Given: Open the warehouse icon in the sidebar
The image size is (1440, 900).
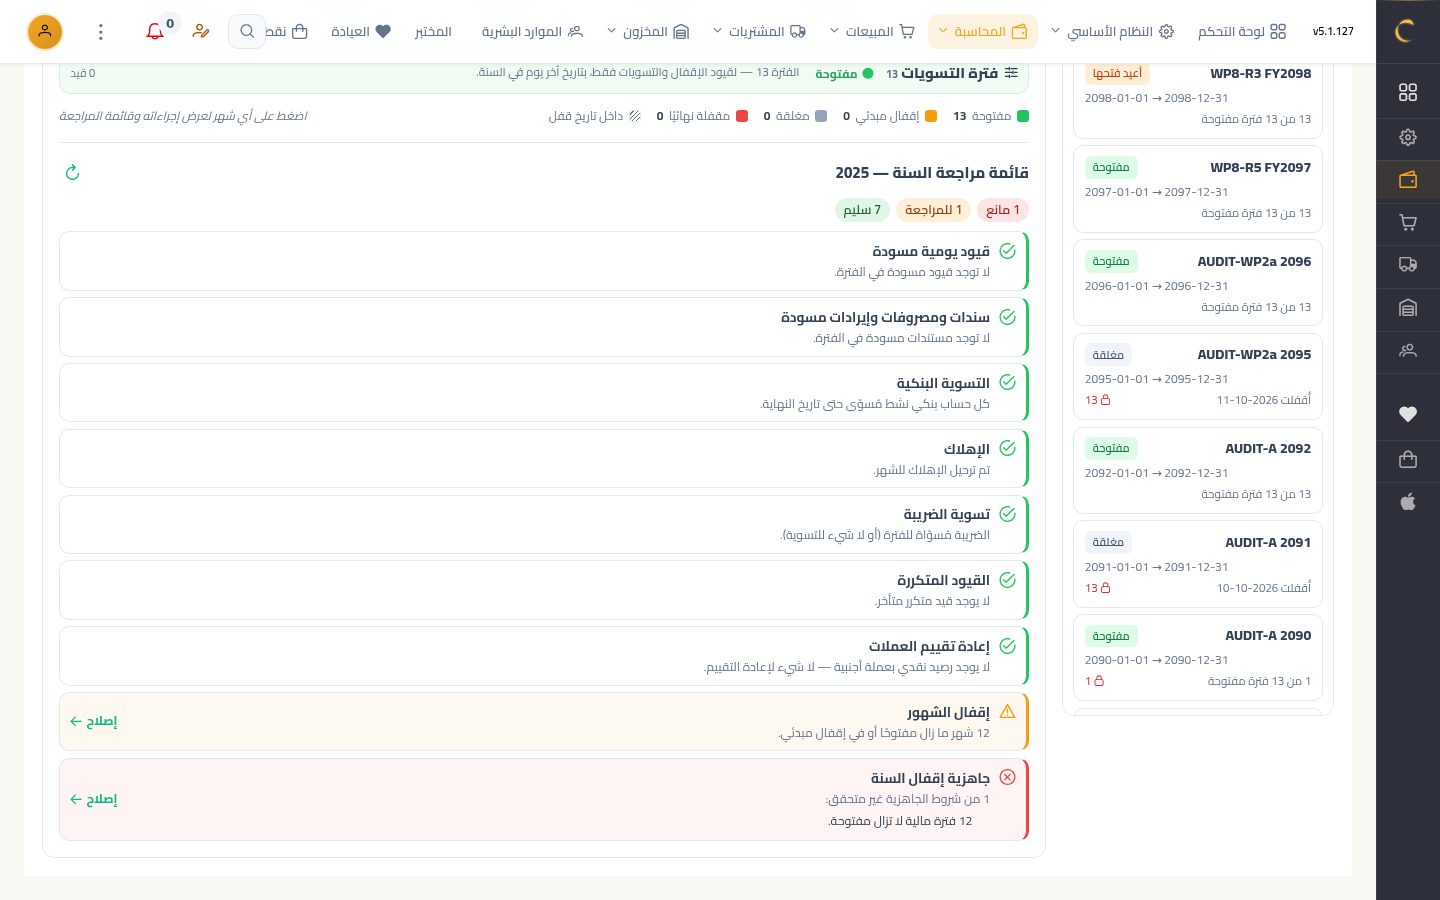Looking at the screenshot, I should click(1408, 308).
